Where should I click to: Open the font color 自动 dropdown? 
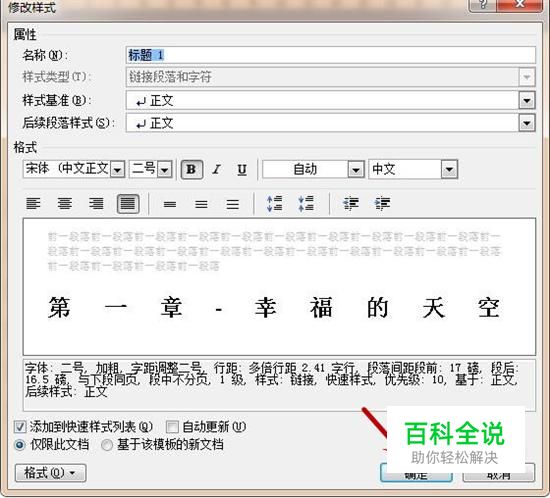click(356, 170)
